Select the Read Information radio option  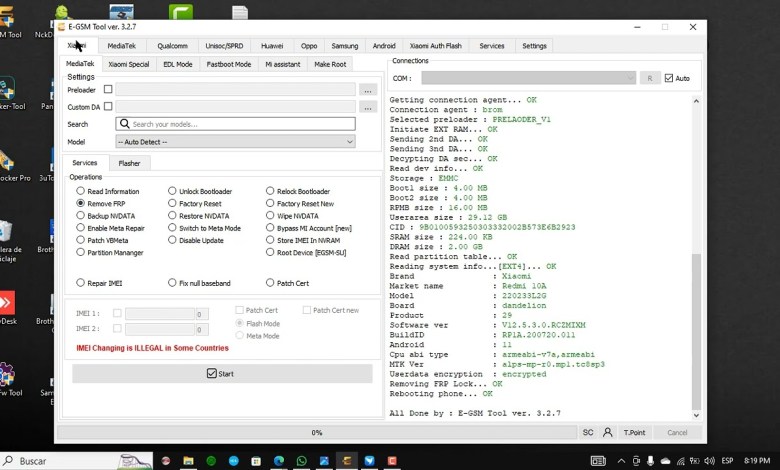pyautogui.click(x=80, y=191)
